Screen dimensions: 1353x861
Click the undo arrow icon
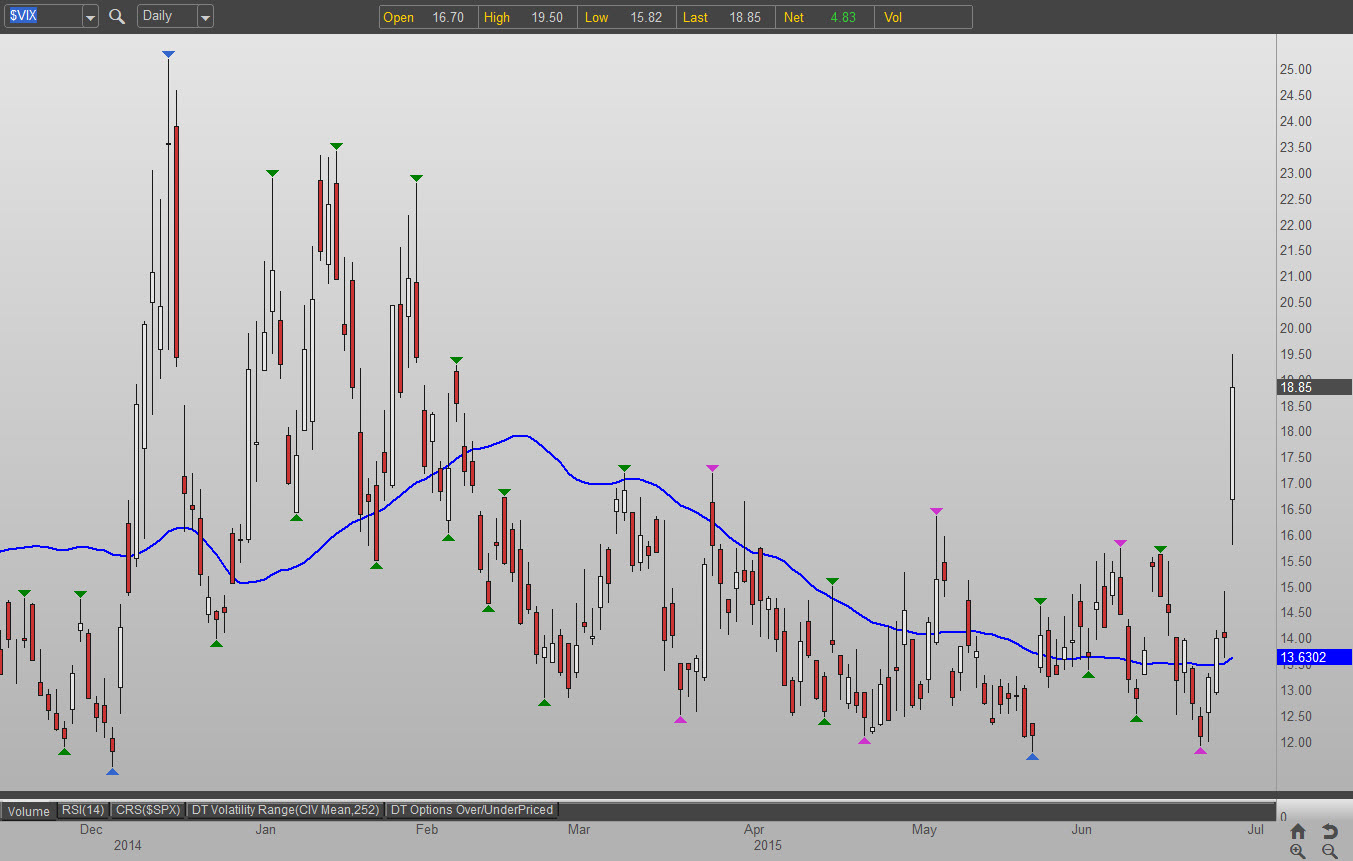[x=1329, y=831]
